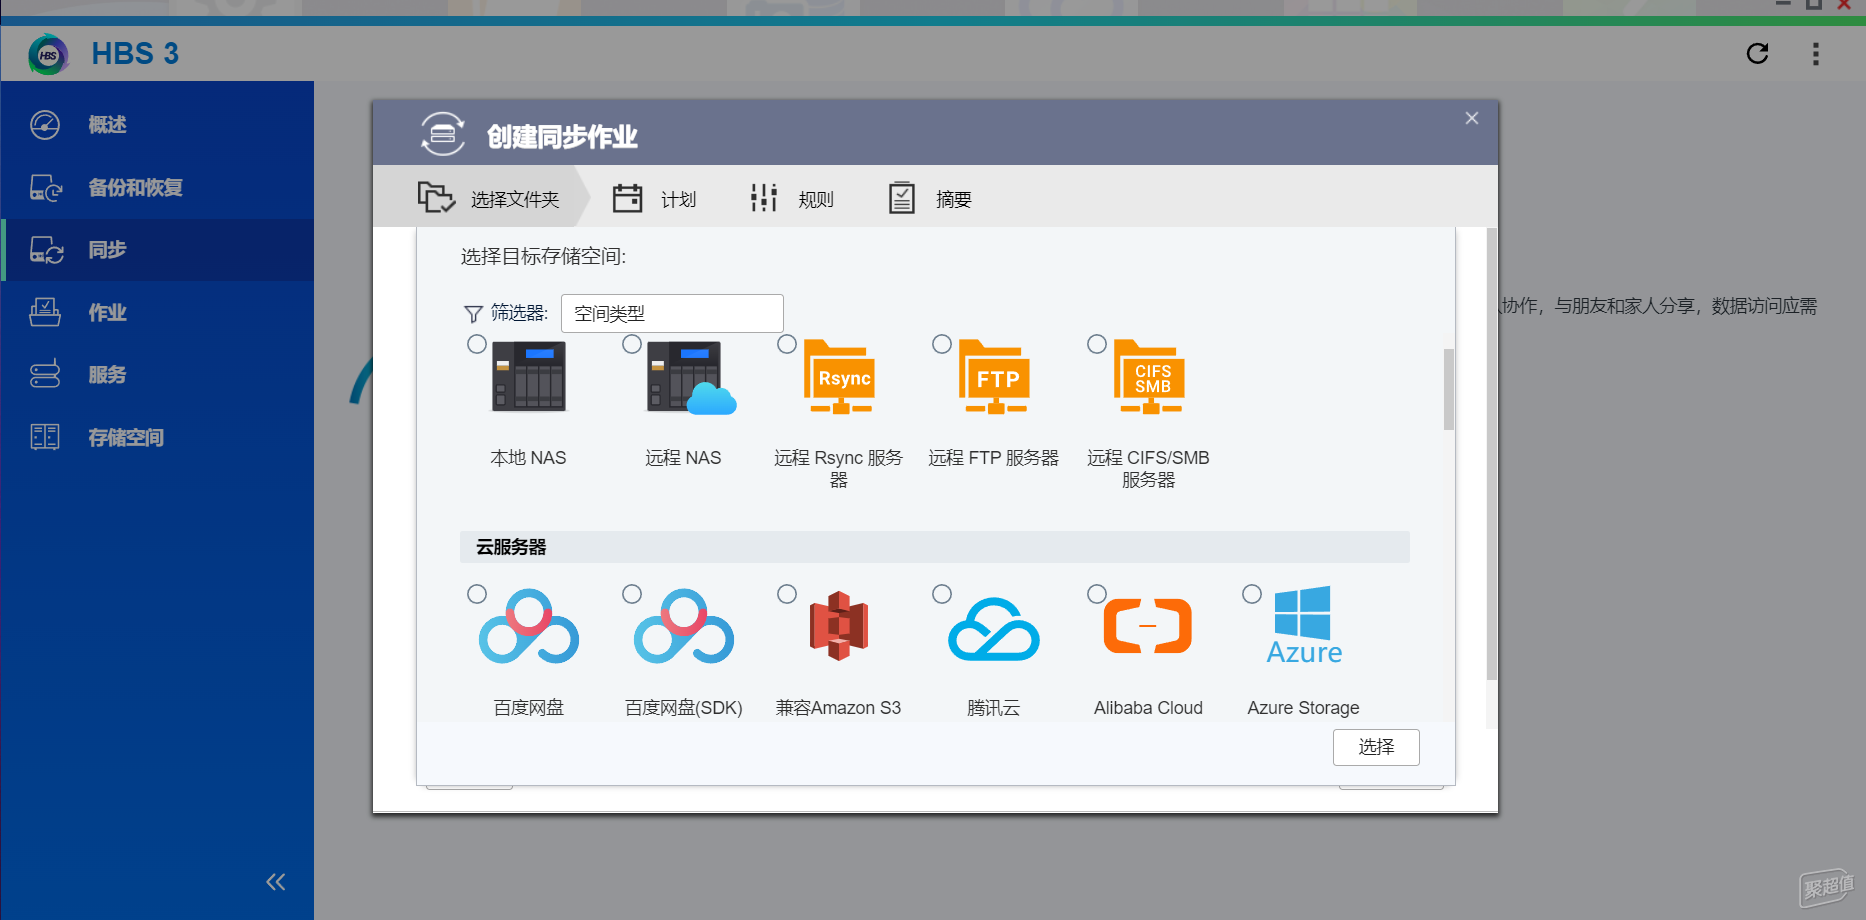This screenshot has height=920, width=1866.
Task: Click the 服务 sidebar icon
Action: click(45, 374)
